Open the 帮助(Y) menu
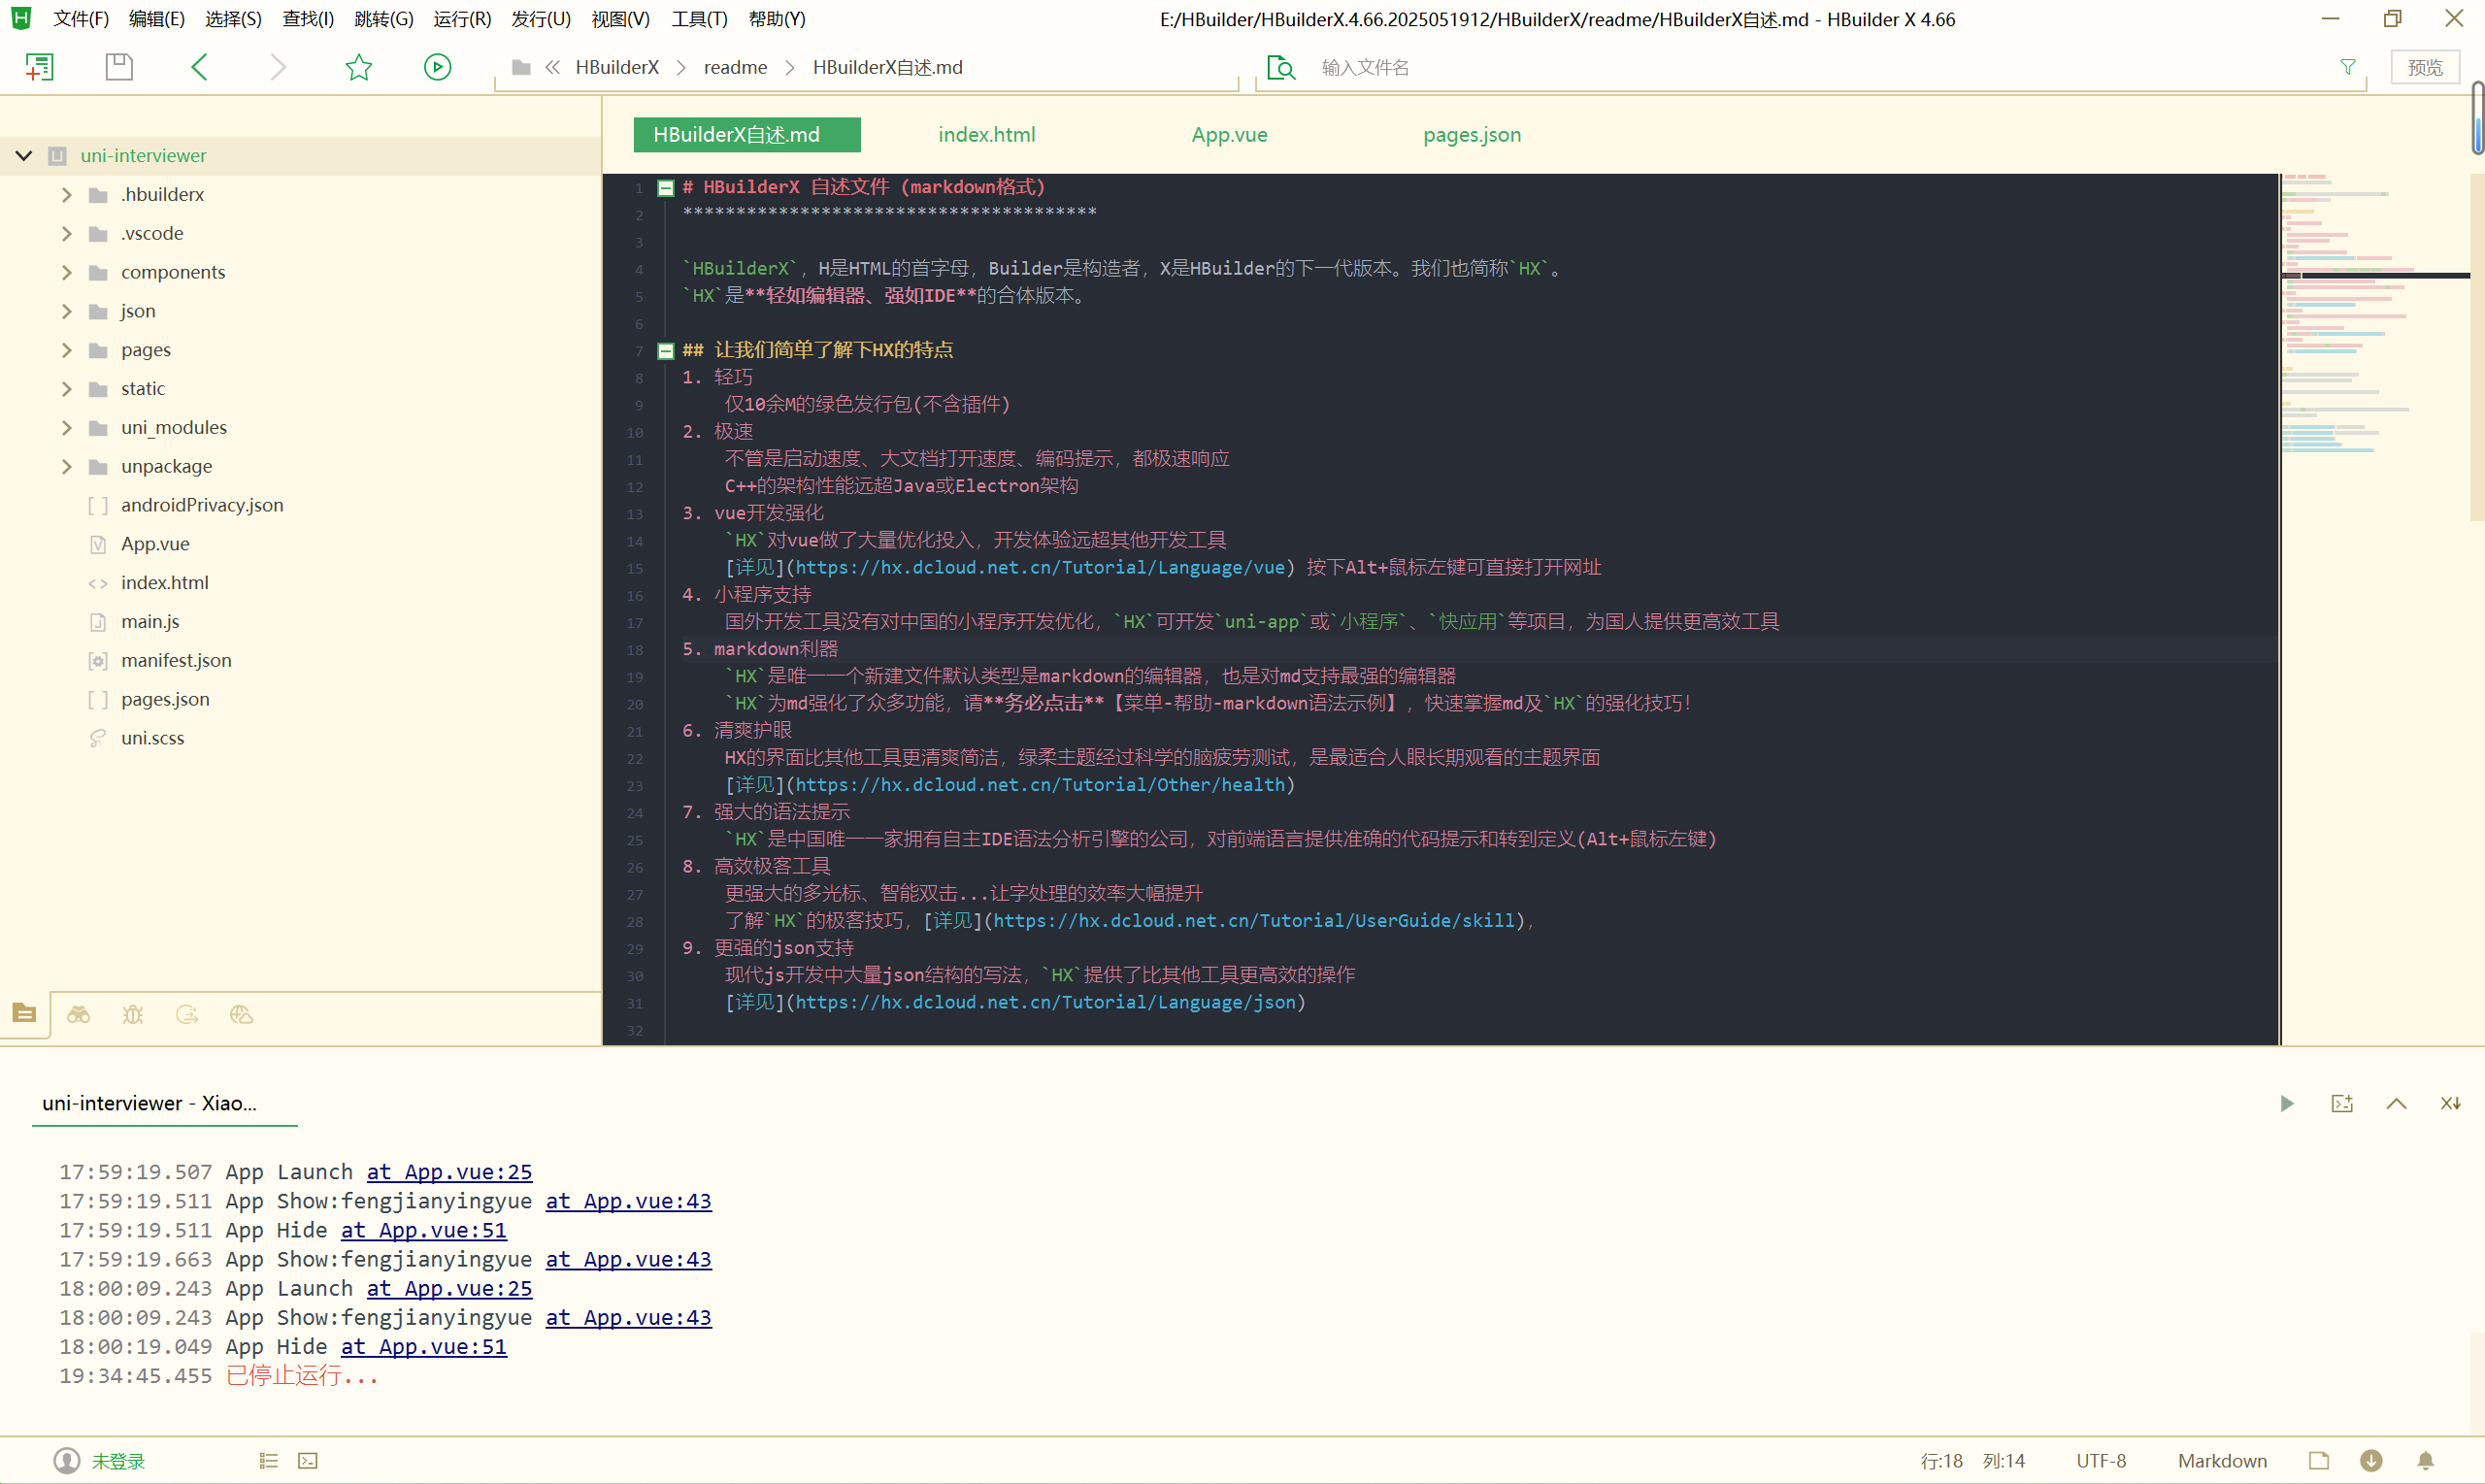 click(x=777, y=19)
